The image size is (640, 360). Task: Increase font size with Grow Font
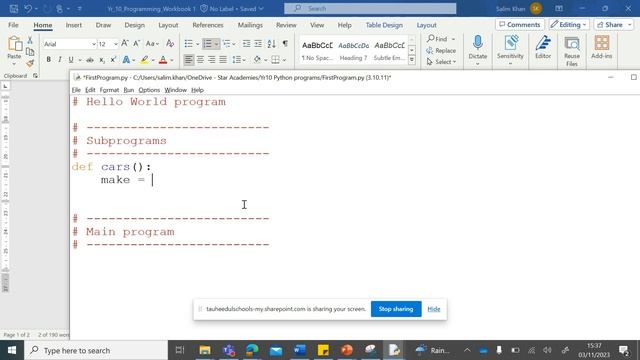(x=125, y=44)
